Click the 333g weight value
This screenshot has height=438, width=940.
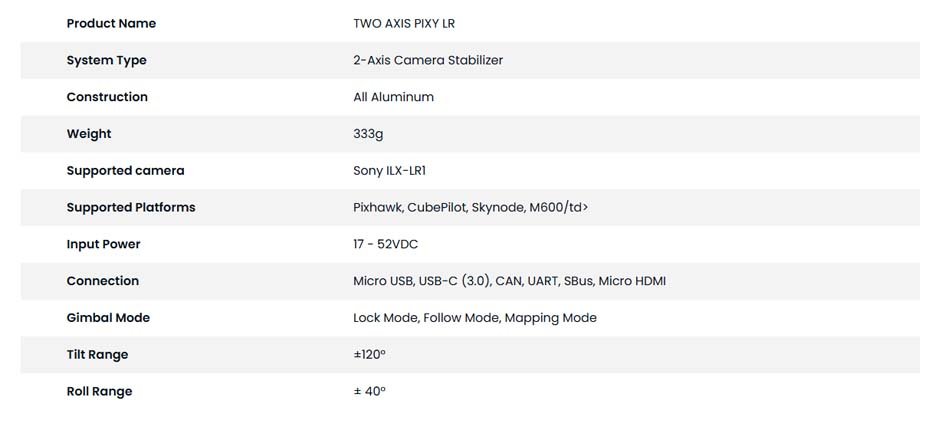pos(368,134)
